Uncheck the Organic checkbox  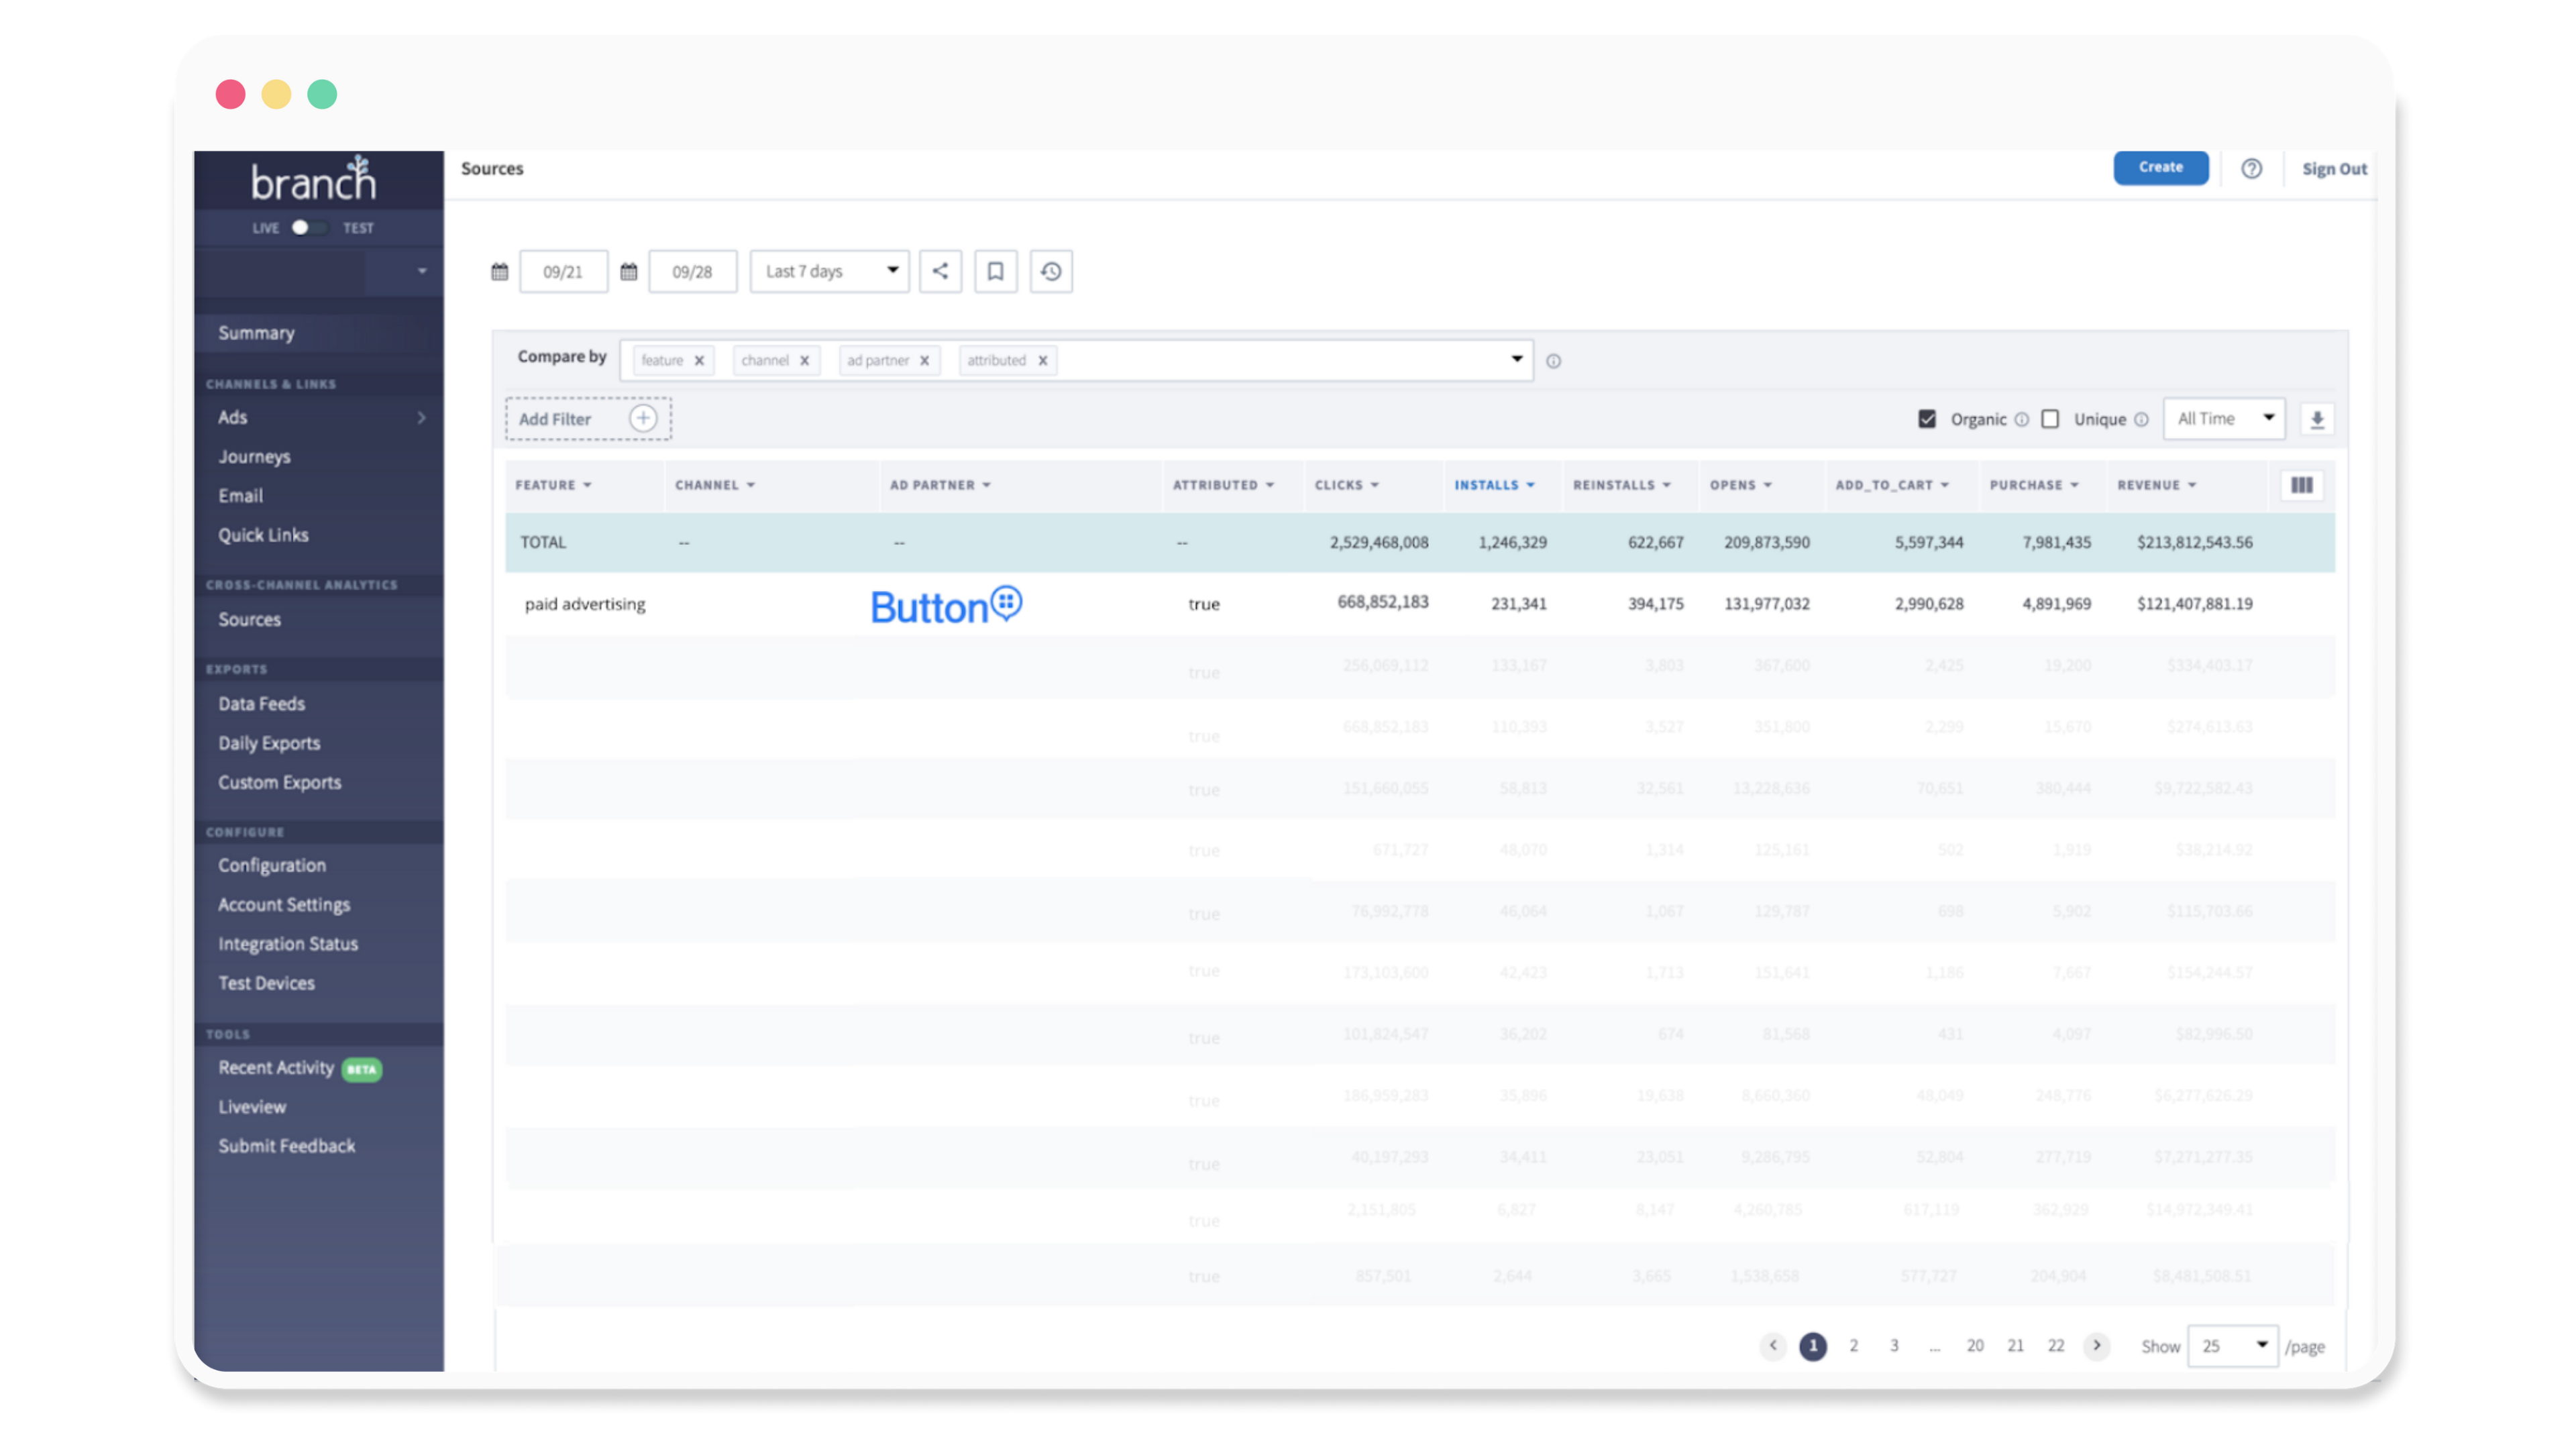coord(1927,419)
